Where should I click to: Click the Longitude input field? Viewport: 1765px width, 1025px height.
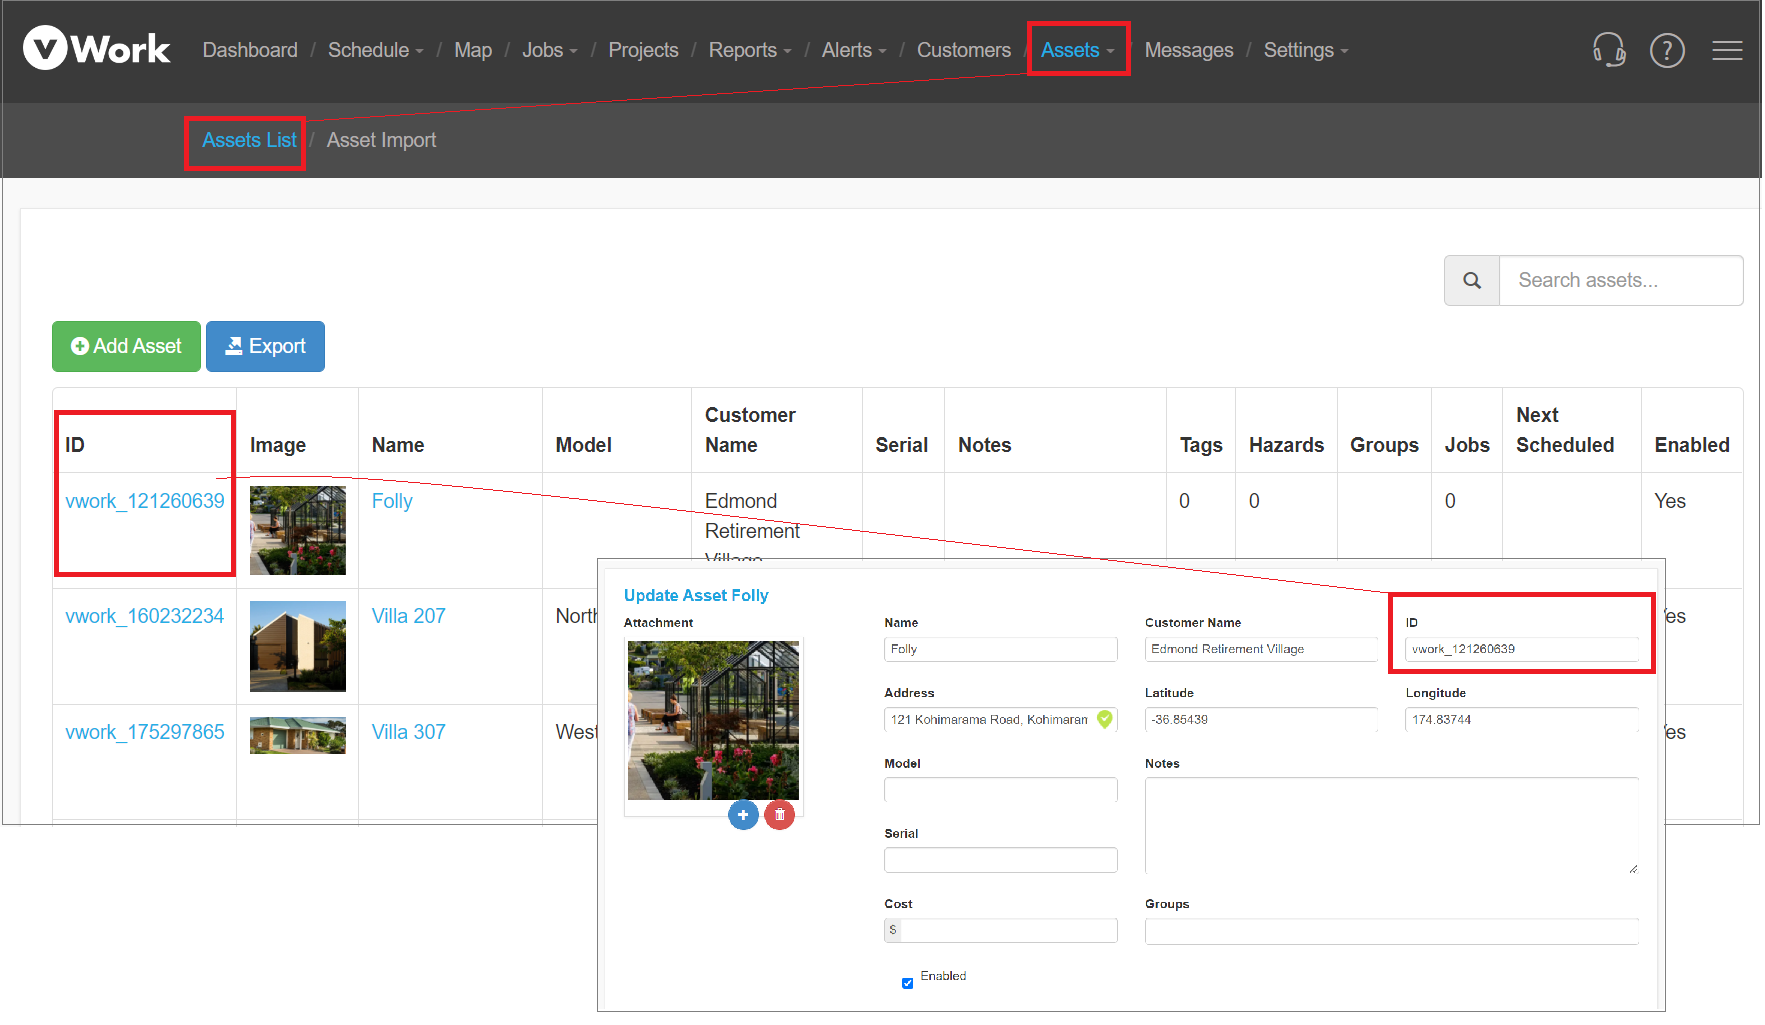(x=1522, y=719)
